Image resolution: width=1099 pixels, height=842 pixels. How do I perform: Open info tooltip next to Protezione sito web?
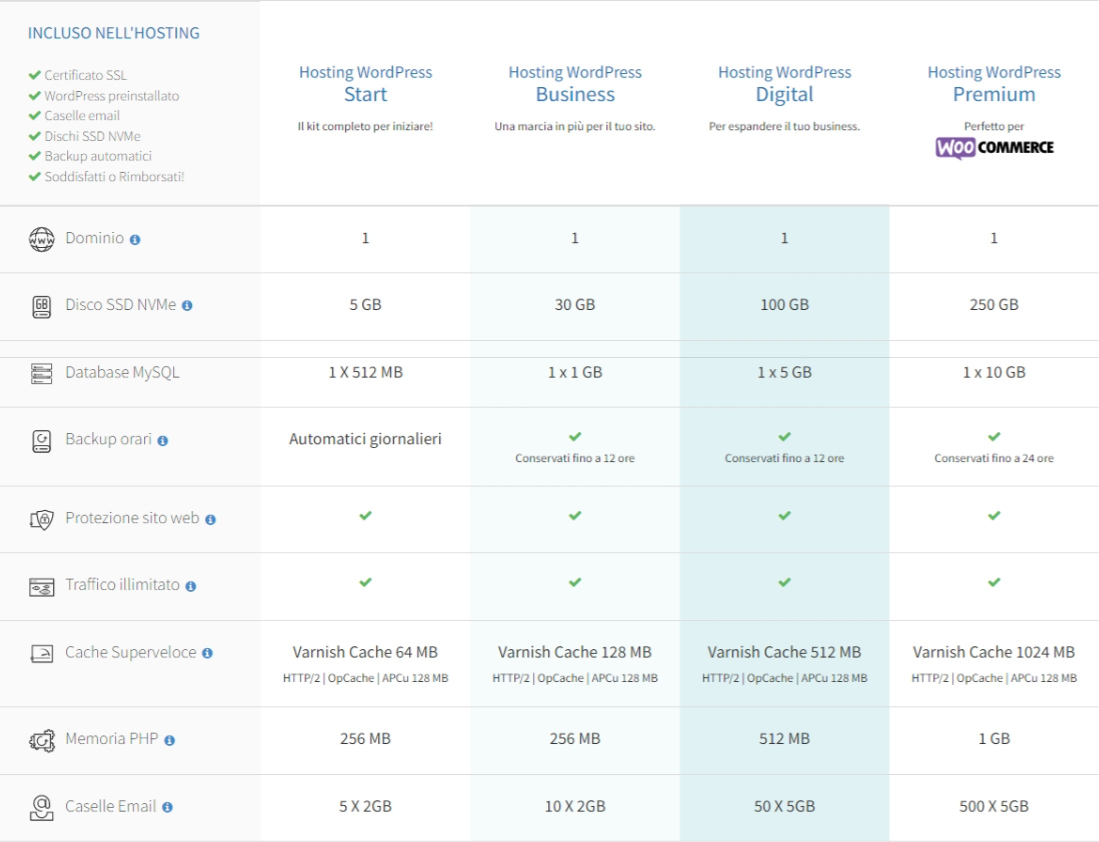[210, 520]
